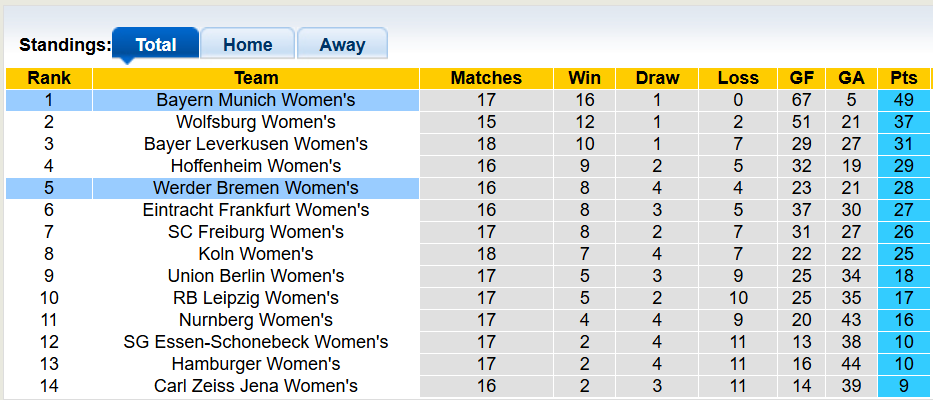Click the Rank column header
933x400 pixels.
[x=48, y=78]
